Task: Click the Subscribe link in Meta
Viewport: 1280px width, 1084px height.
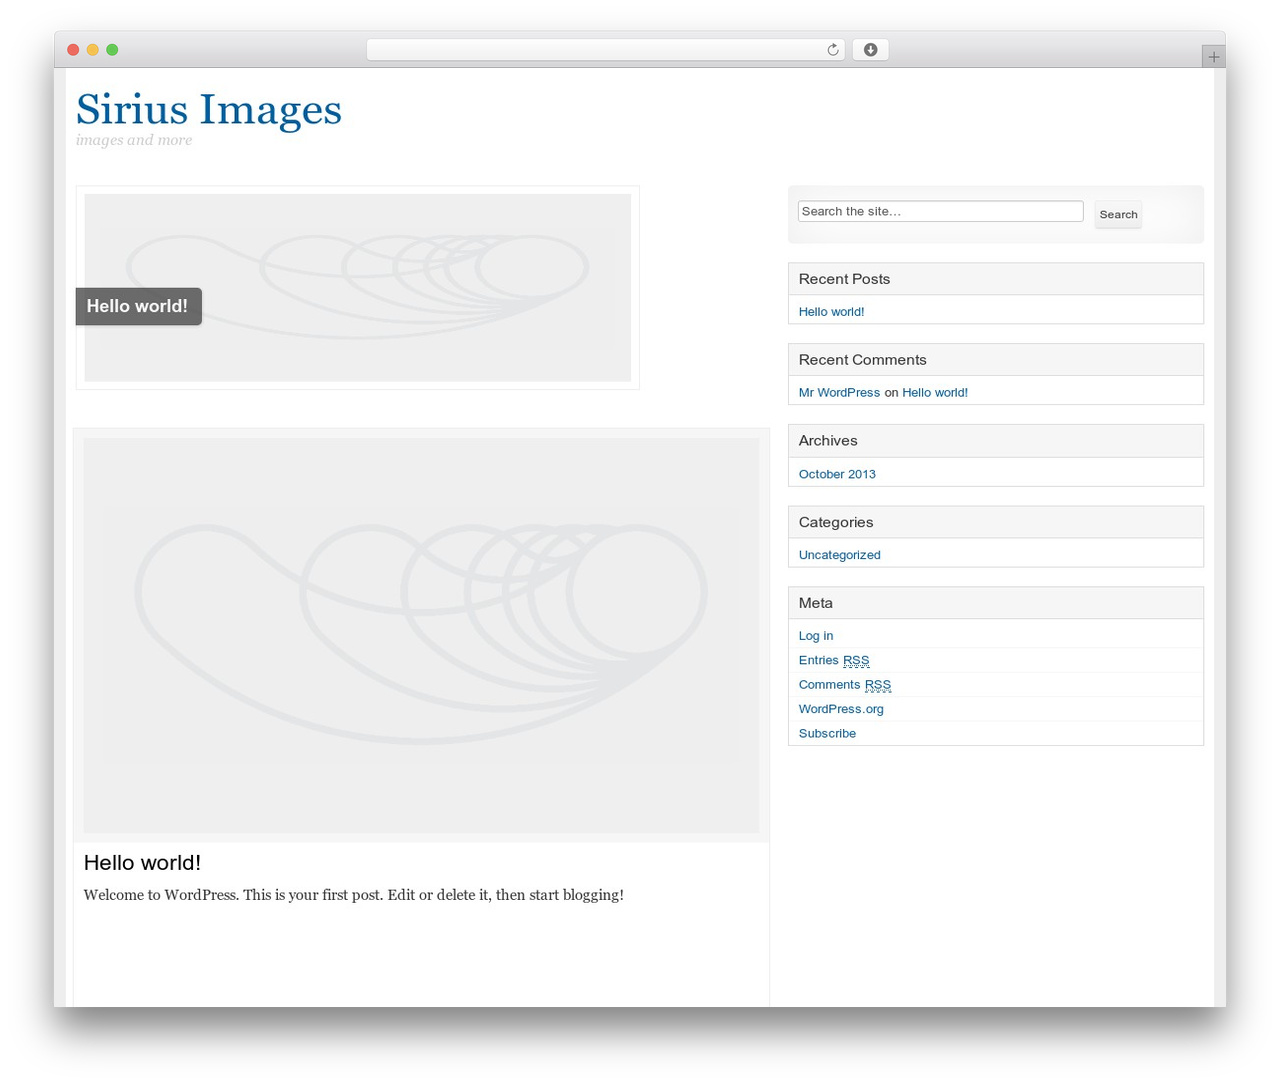Action: click(827, 733)
